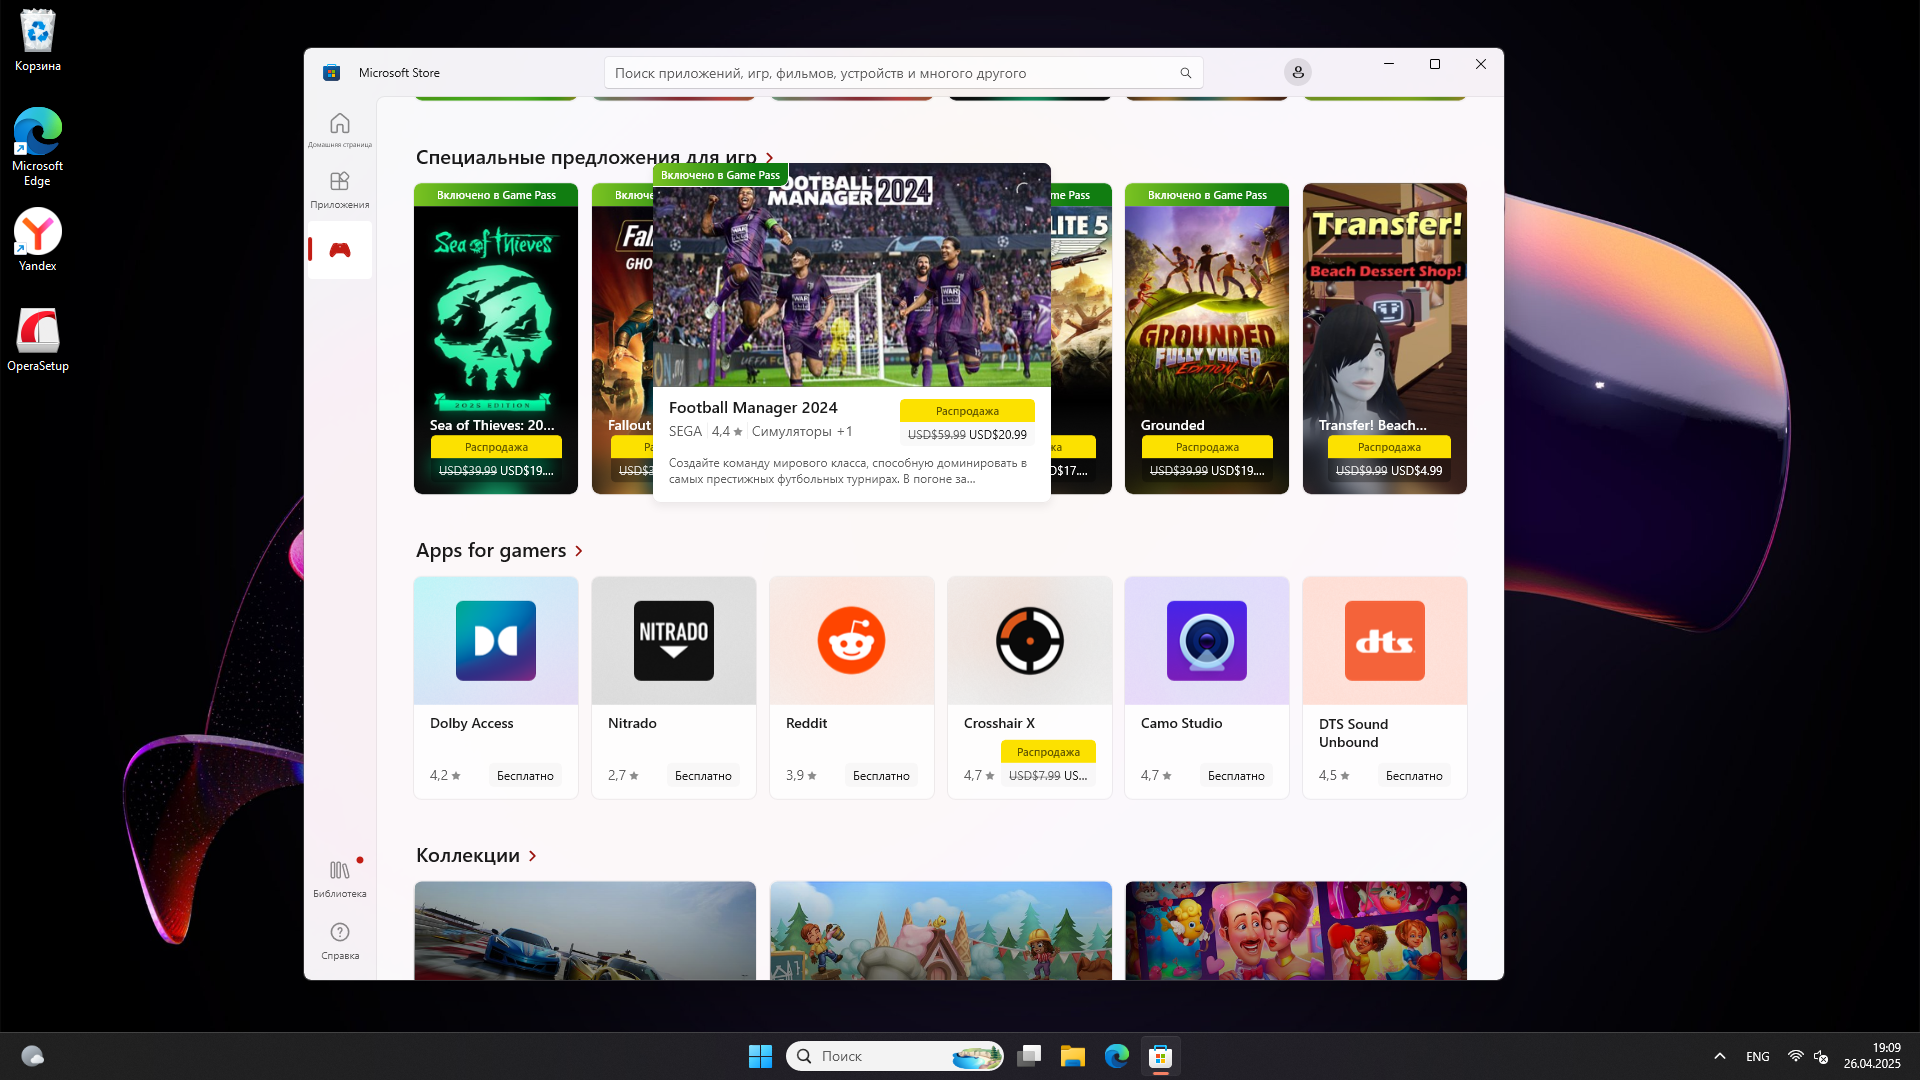The image size is (1920, 1080).
Task: Open the Dolby Access app icon
Action: pyautogui.click(x=496, y=641)
